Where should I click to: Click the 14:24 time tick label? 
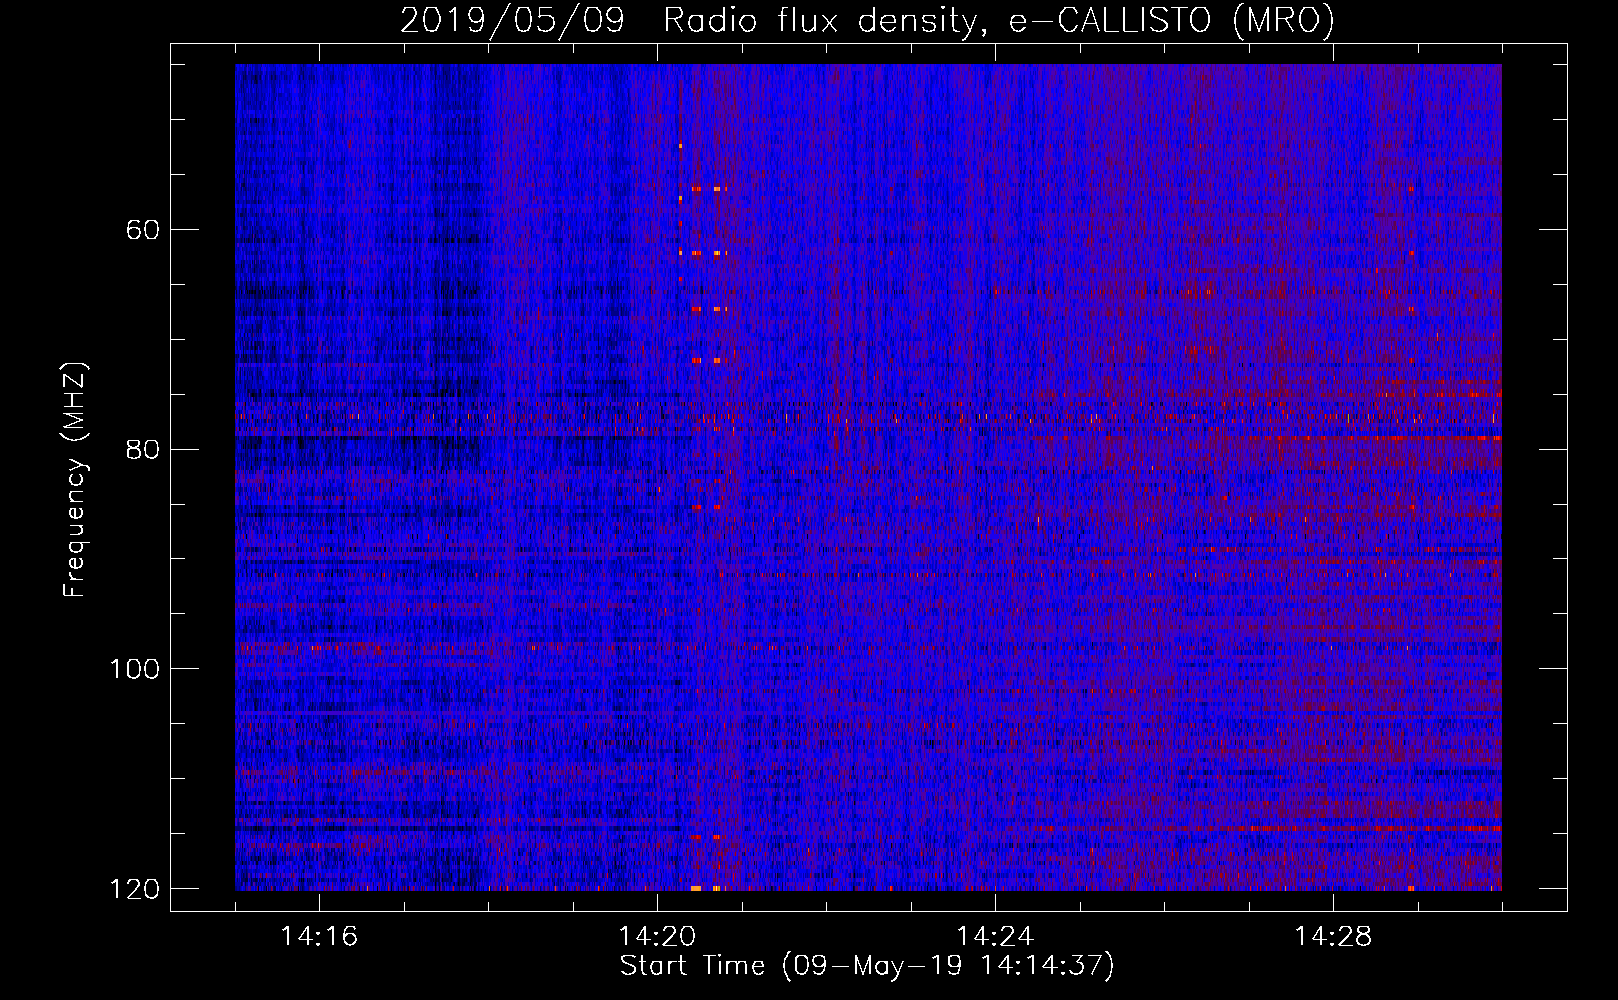995,937
